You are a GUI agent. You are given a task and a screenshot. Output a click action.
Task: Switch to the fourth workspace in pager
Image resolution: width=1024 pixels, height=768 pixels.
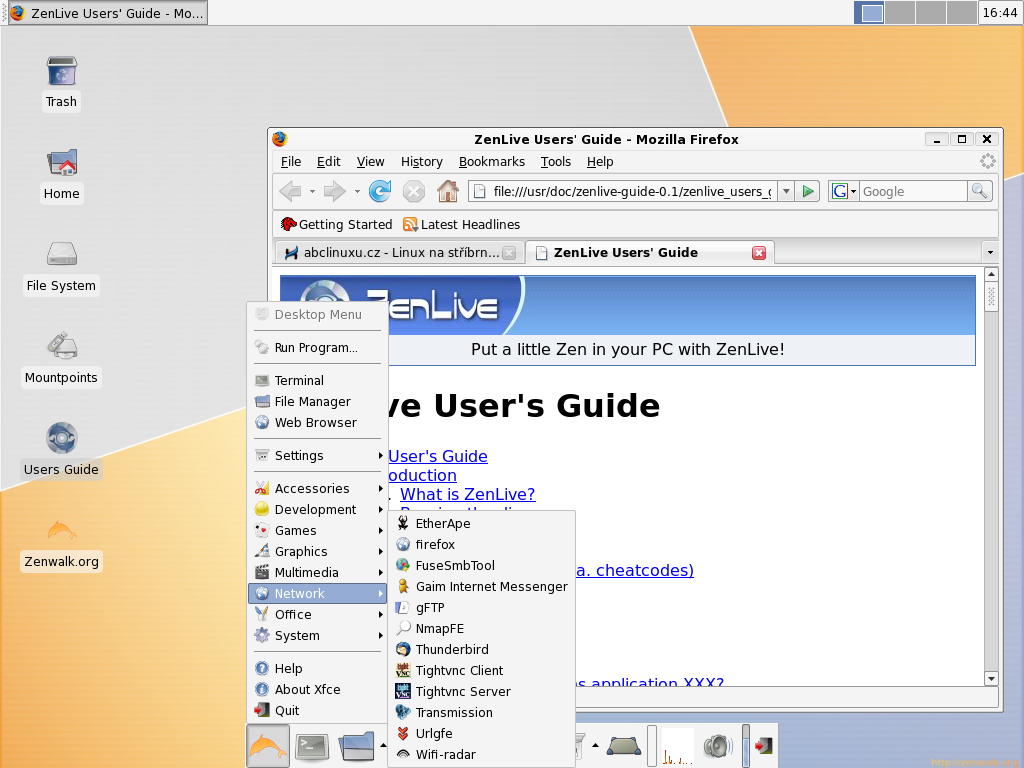click(961, 13)
